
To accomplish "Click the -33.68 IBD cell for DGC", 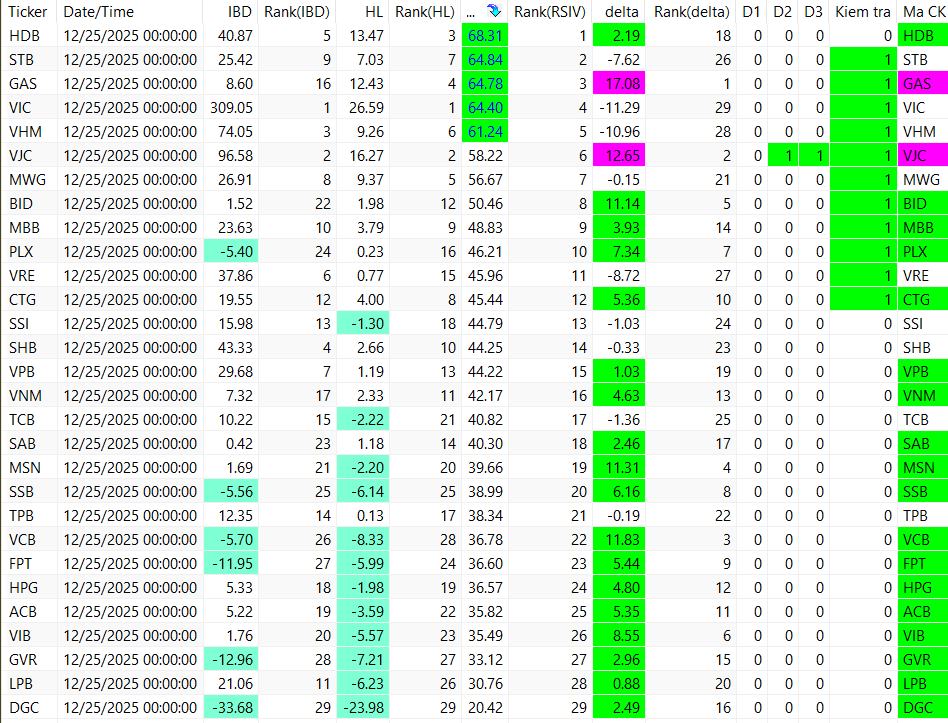I will pyautogui.click(x=231, y=707).
